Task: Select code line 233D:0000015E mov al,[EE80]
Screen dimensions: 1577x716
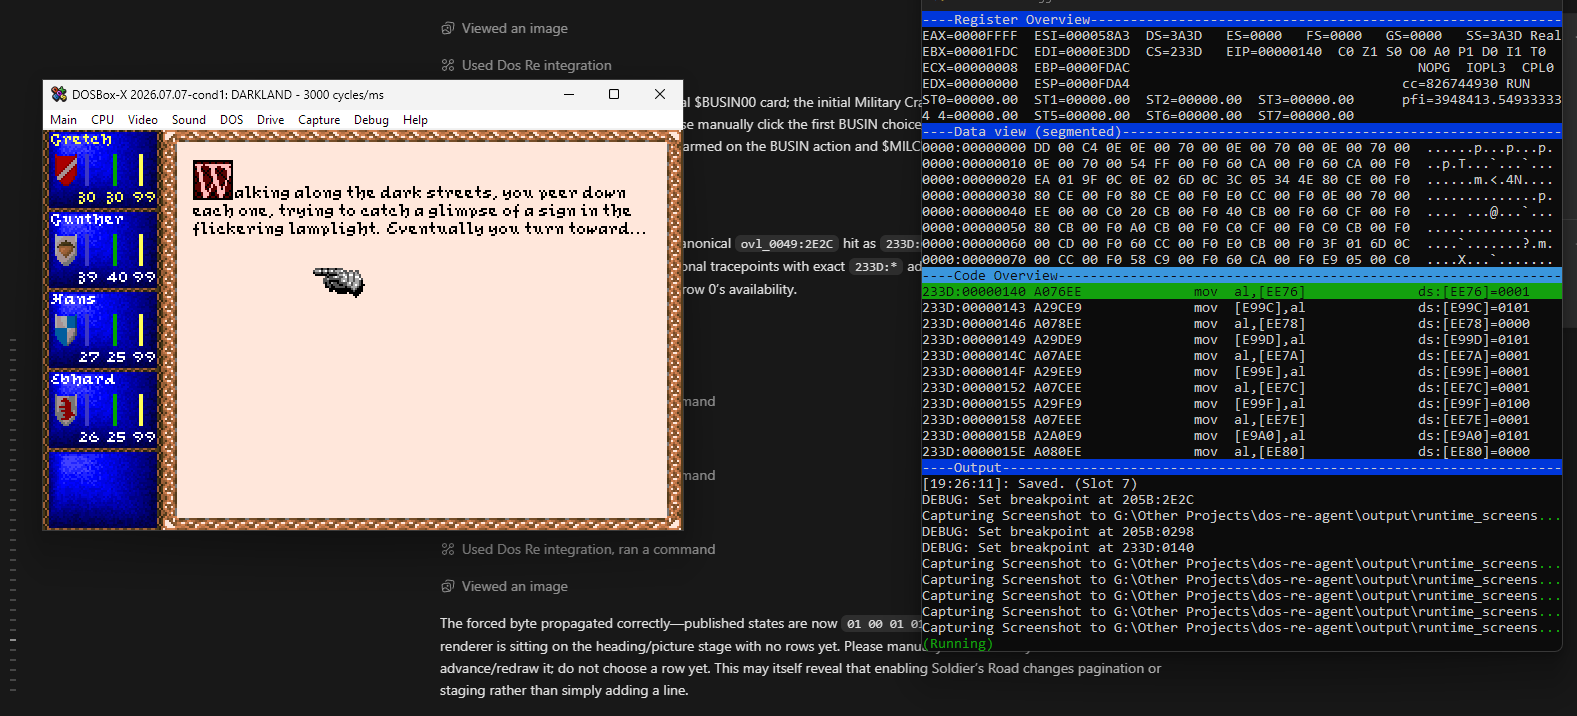Action: pyautogui.click(x=1241, y=451)
